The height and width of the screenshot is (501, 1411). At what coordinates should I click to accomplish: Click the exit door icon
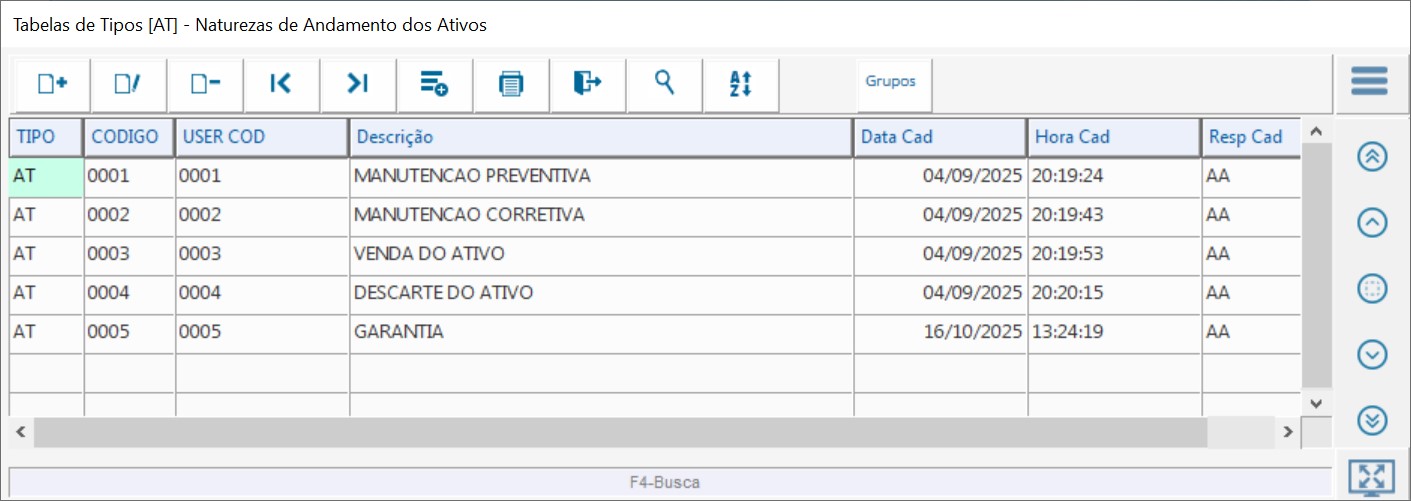pyautogui.click(x=587, y=84)
